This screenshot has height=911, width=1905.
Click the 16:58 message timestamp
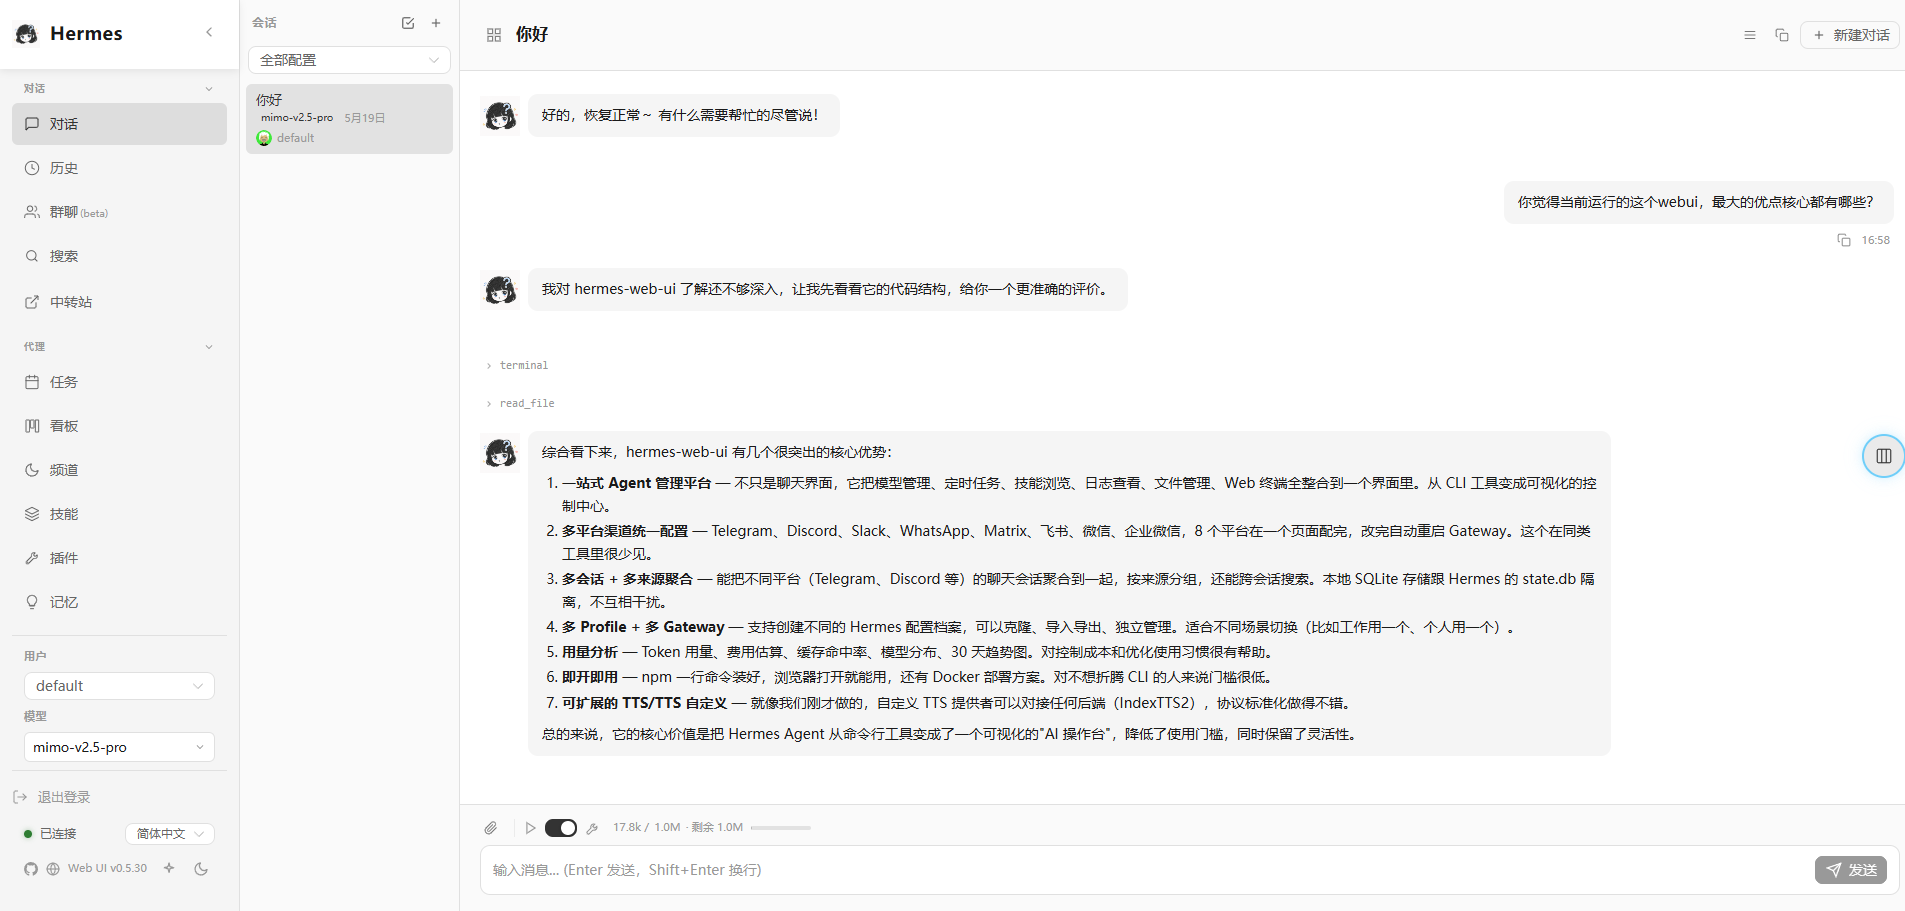tap(1875, 240)
